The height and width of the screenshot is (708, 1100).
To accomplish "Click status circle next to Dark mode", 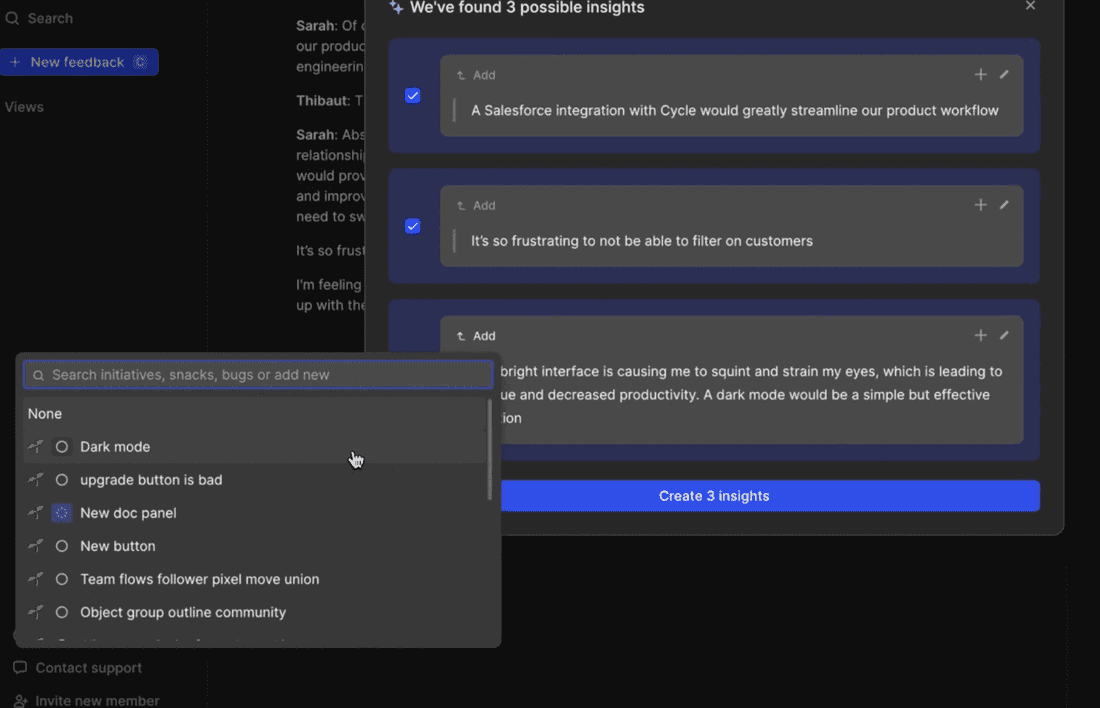I will coord(62,447).
